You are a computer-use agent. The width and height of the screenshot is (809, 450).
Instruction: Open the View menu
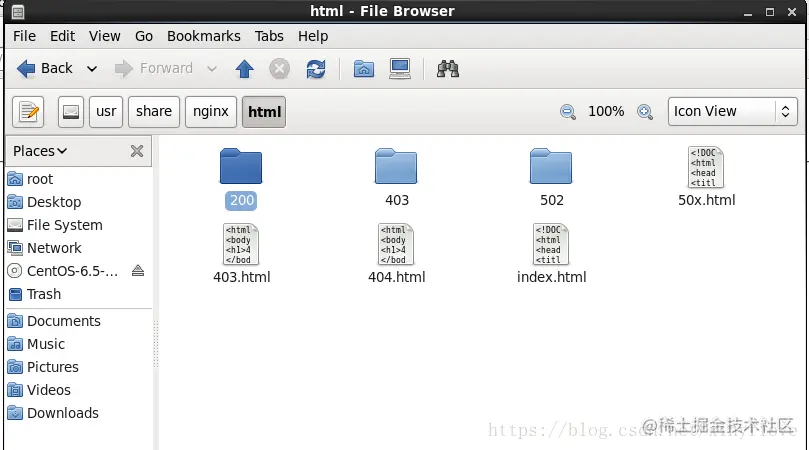click(x=104, y=36)
